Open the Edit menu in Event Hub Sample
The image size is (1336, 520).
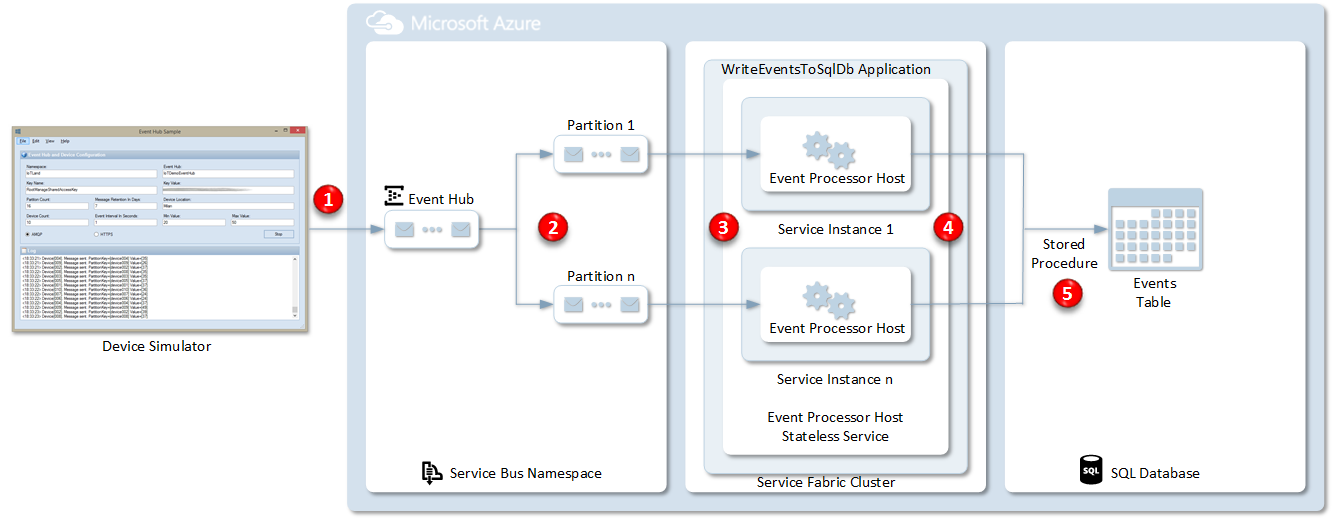(36, 141)
